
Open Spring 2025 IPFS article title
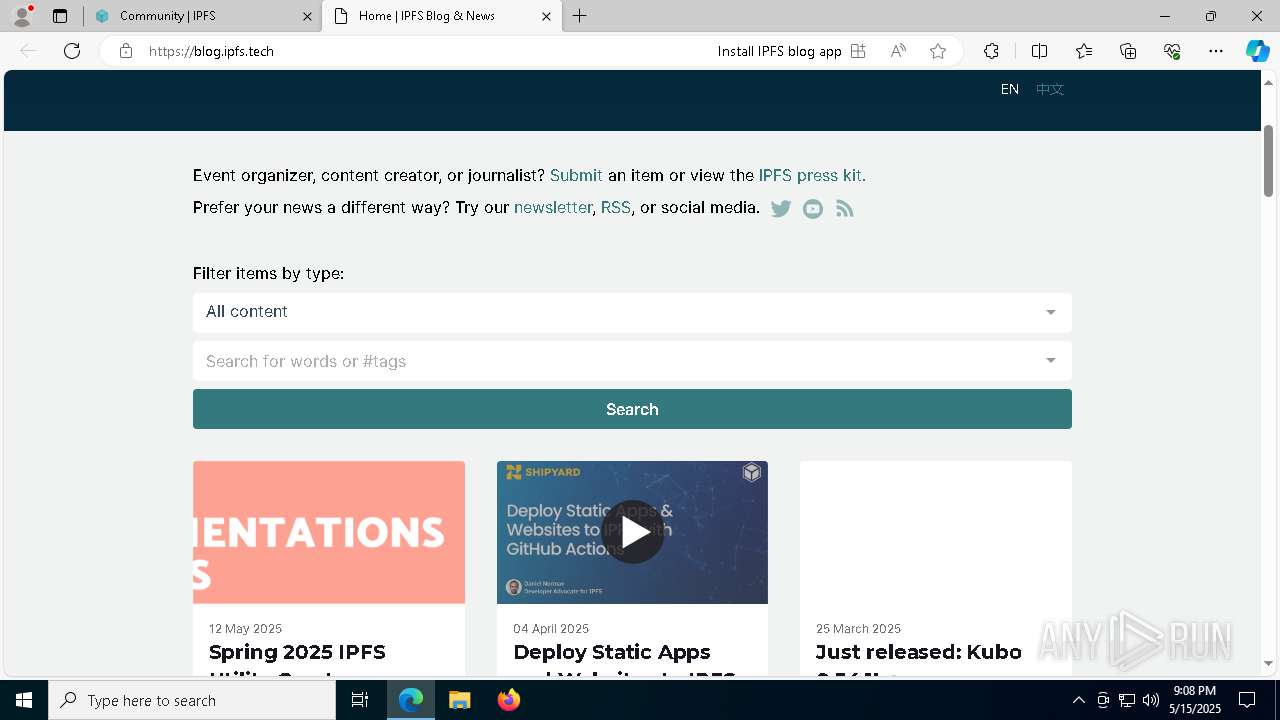pyautogui.click(x=297, y=660)
